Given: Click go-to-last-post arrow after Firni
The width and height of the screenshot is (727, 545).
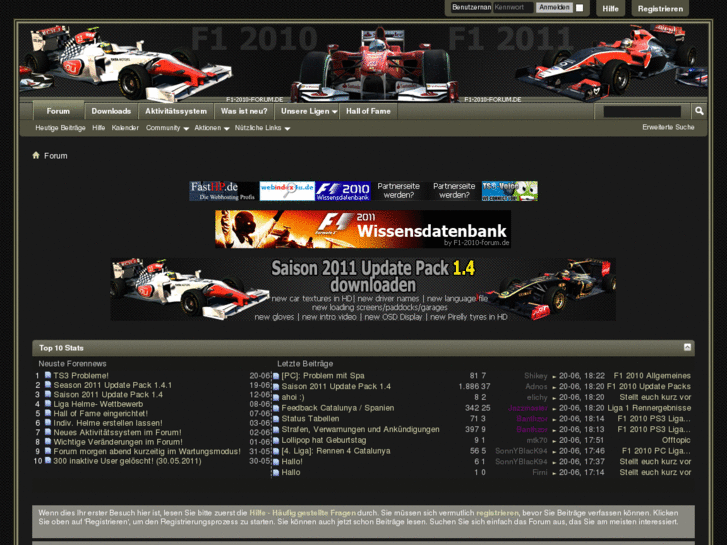Looking at the screenshot, I should coord(554,473).
